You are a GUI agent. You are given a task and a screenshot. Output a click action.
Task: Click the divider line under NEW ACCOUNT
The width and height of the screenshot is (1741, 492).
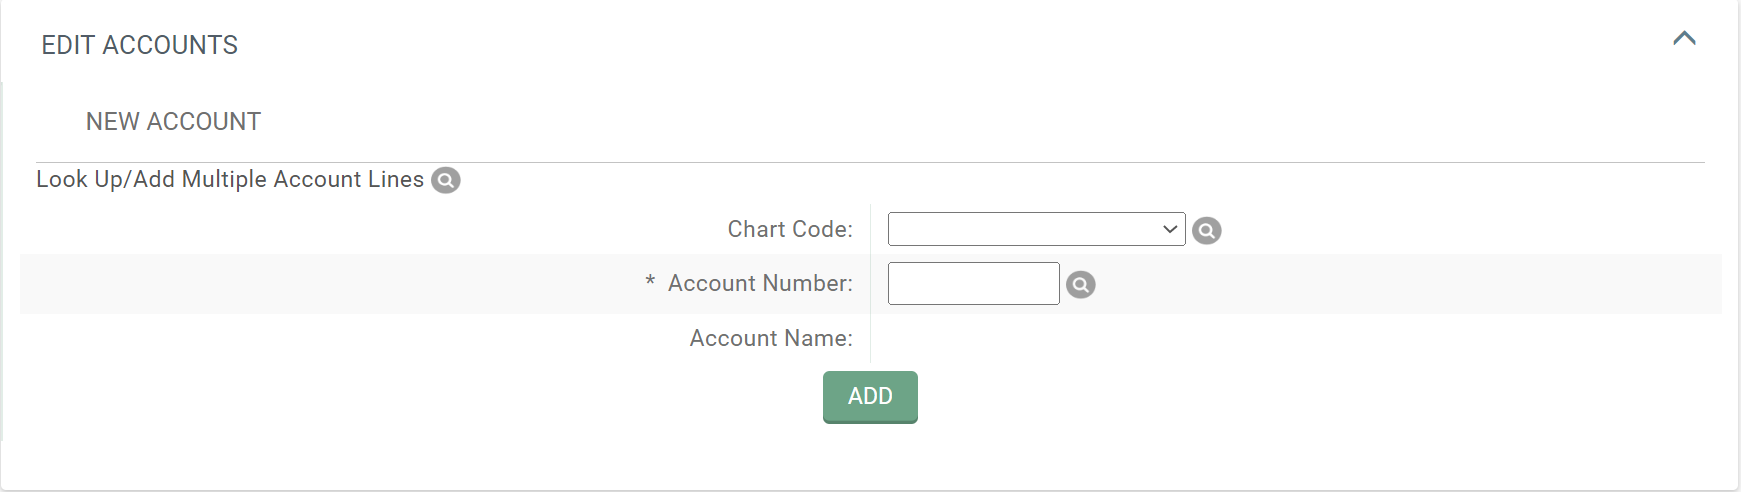(x=870, y=162)
